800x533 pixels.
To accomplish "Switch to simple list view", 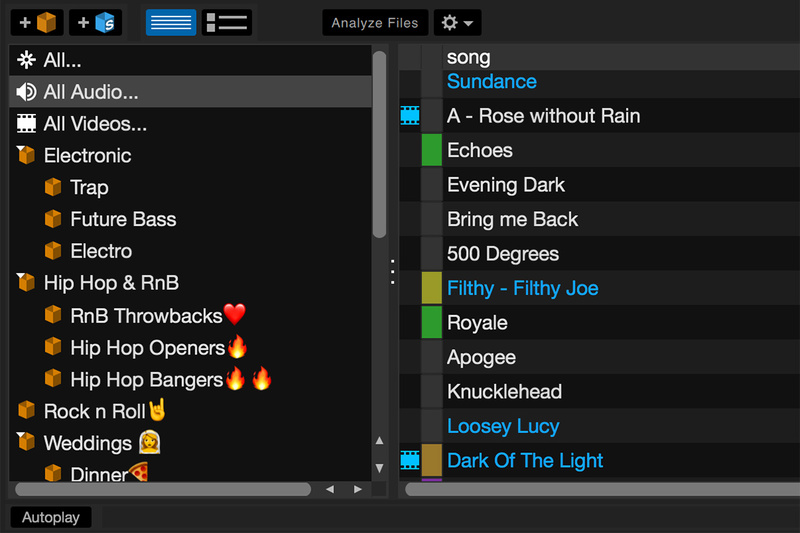I will pos(171,22).
